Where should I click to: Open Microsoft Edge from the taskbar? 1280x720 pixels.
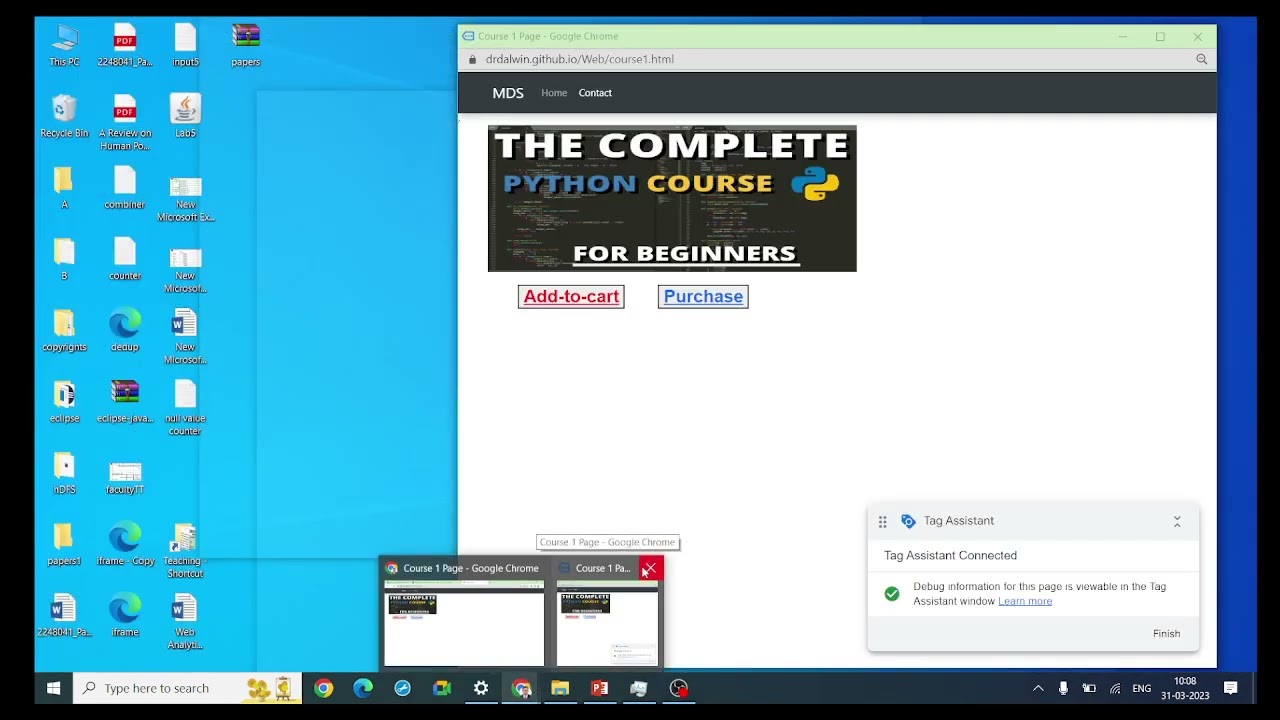(x=363, y=688)
